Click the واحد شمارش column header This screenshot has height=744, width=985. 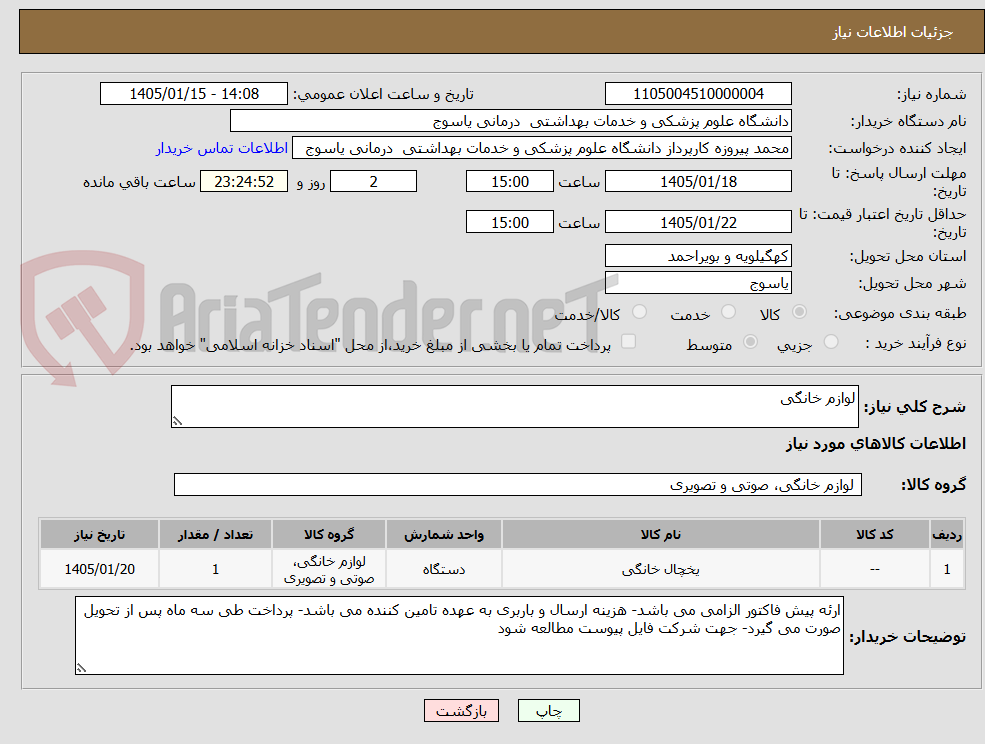click(444, 534)
